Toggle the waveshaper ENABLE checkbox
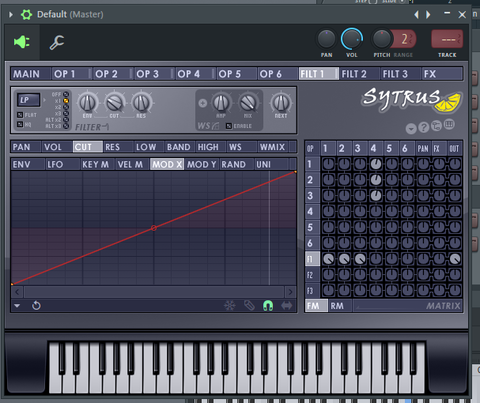Viewport: 480px width, 403px height. coord(229,126)
